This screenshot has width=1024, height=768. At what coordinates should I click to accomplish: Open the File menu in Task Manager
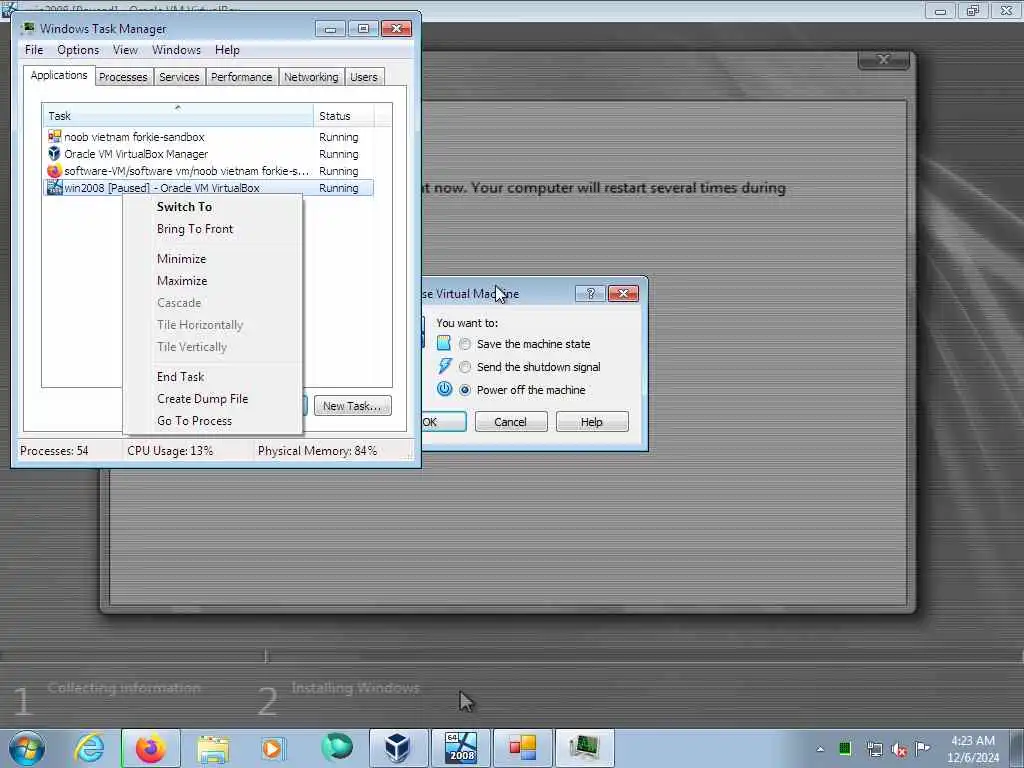pos(34,50)
